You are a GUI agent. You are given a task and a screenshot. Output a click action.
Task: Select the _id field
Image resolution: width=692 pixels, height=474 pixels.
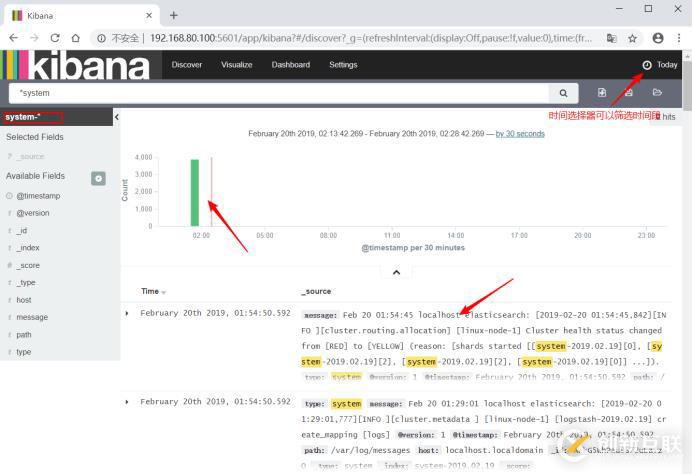pyautogui.click(x=22, y=230)
